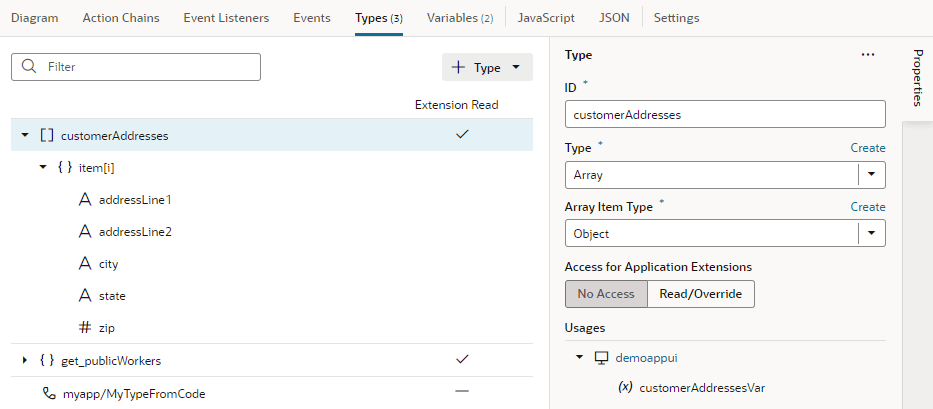Screen dimensions: 933x409
Task: Select the city field row
Action: click(x=272, y=264)
